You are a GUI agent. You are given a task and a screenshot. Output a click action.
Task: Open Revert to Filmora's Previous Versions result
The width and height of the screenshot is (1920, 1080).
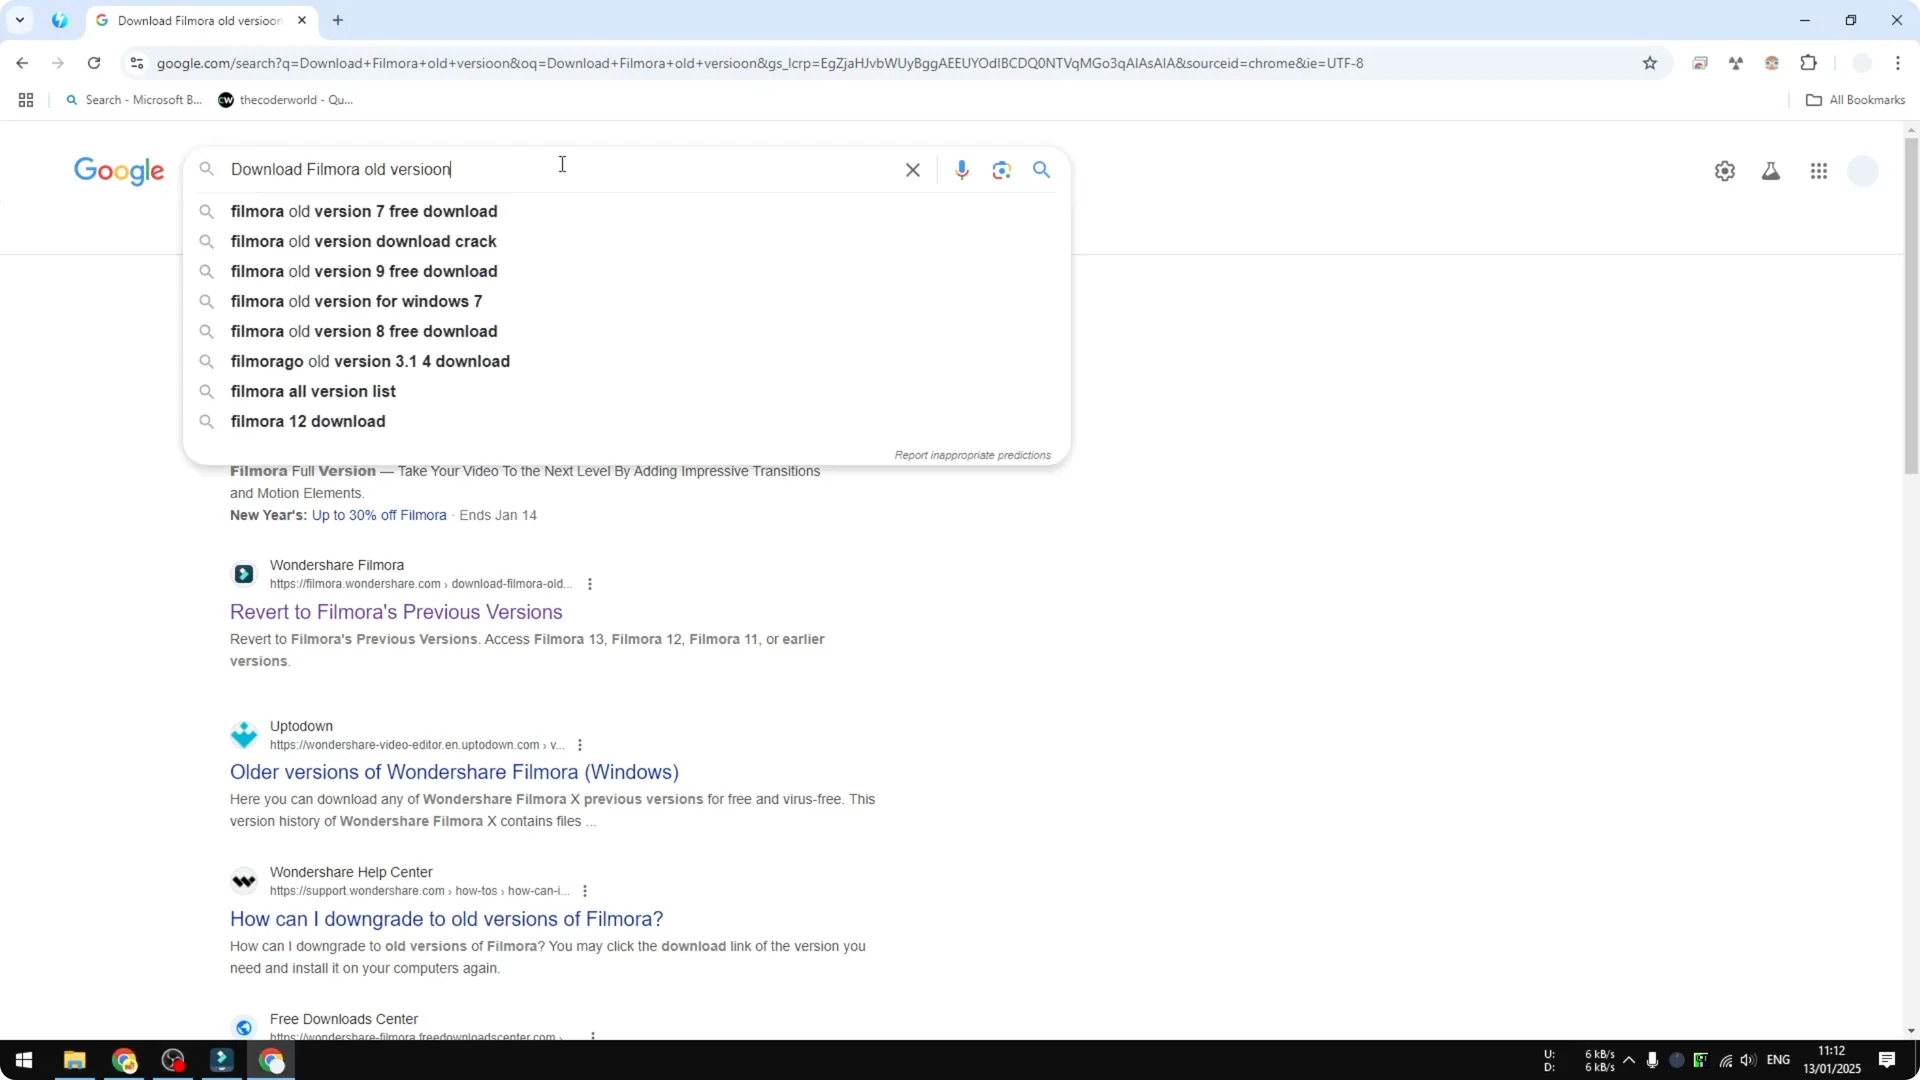[396, 612]
